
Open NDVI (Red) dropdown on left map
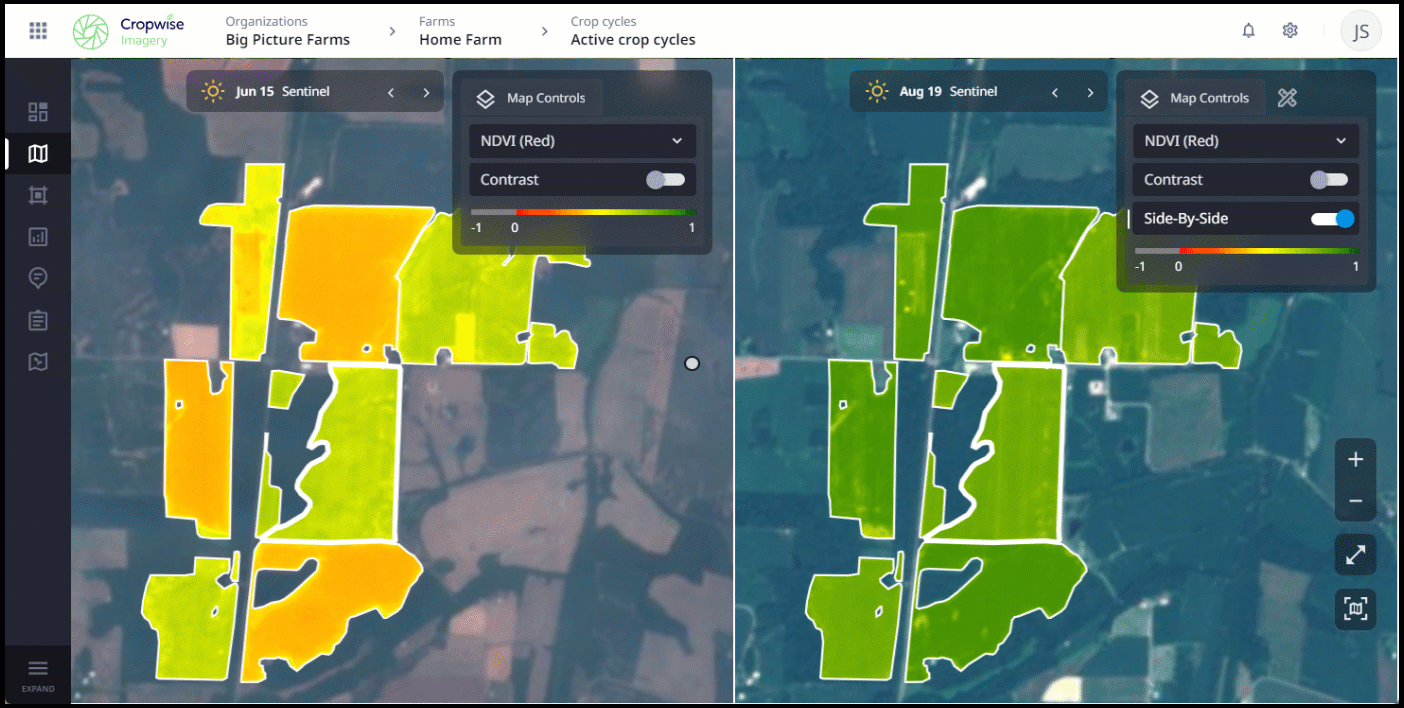(x=582, y=141)
